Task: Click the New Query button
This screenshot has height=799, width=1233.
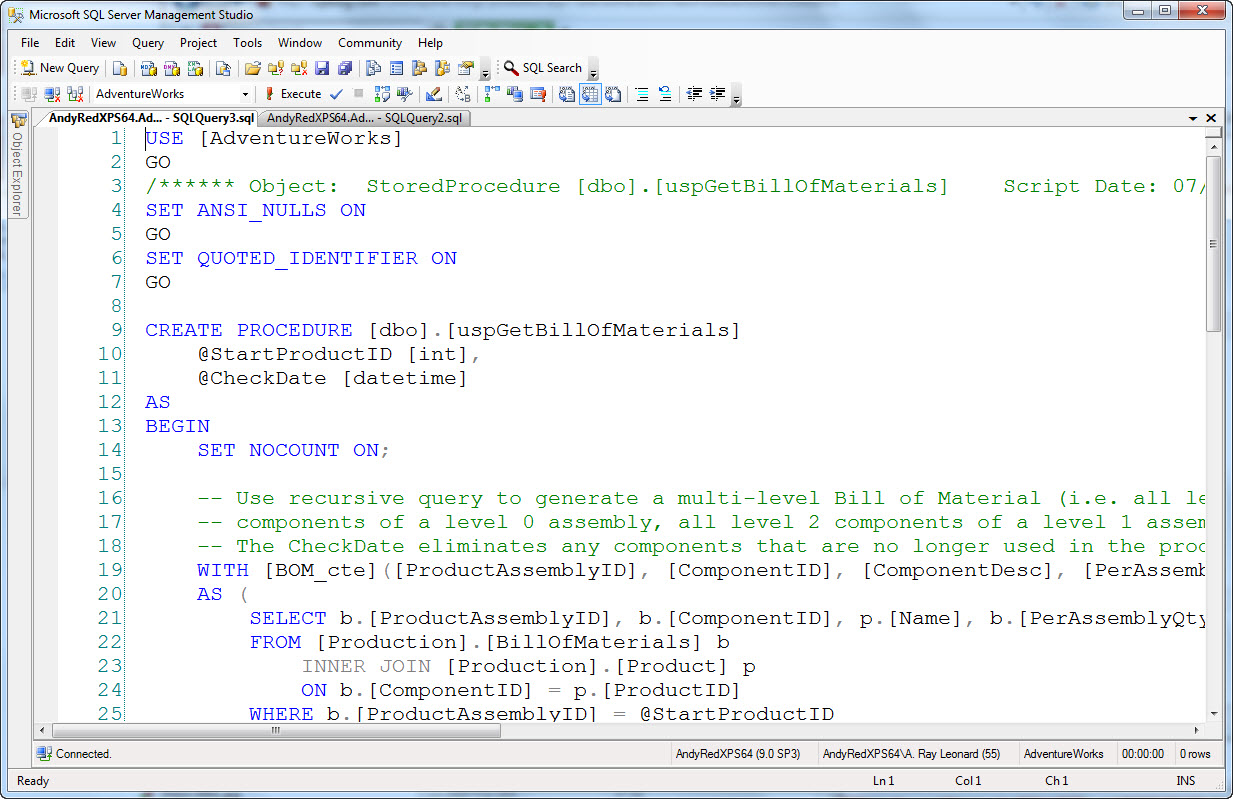Action: (60, 68)
